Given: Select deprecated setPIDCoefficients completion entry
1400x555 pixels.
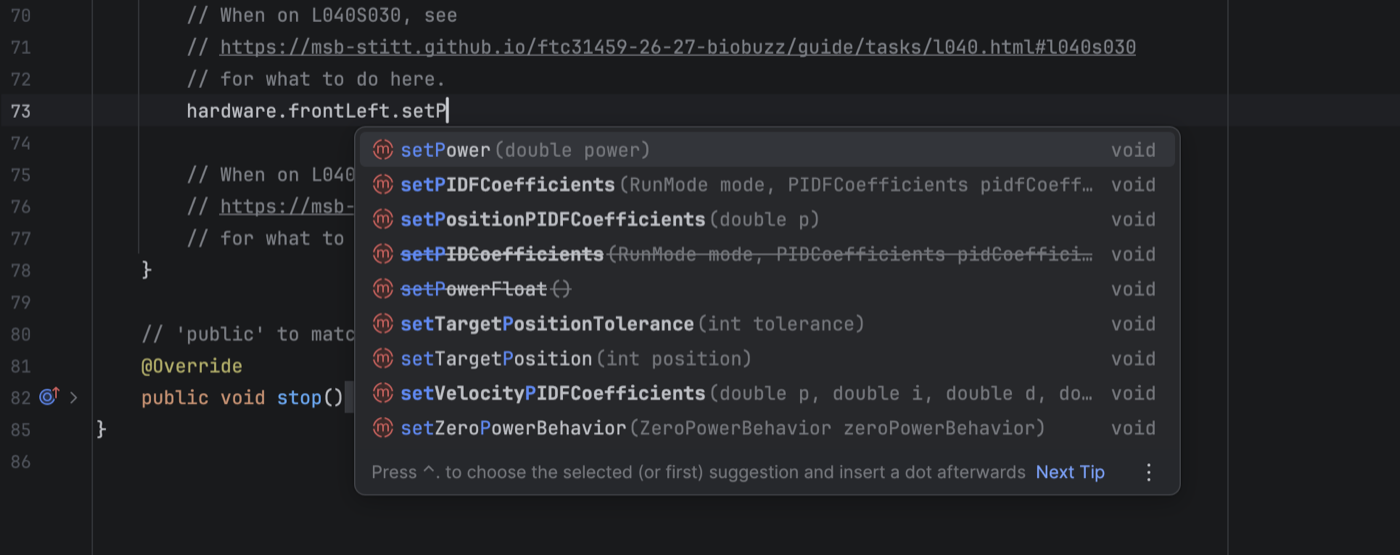Looking at the screenshot, I should [x=767, y=255].
